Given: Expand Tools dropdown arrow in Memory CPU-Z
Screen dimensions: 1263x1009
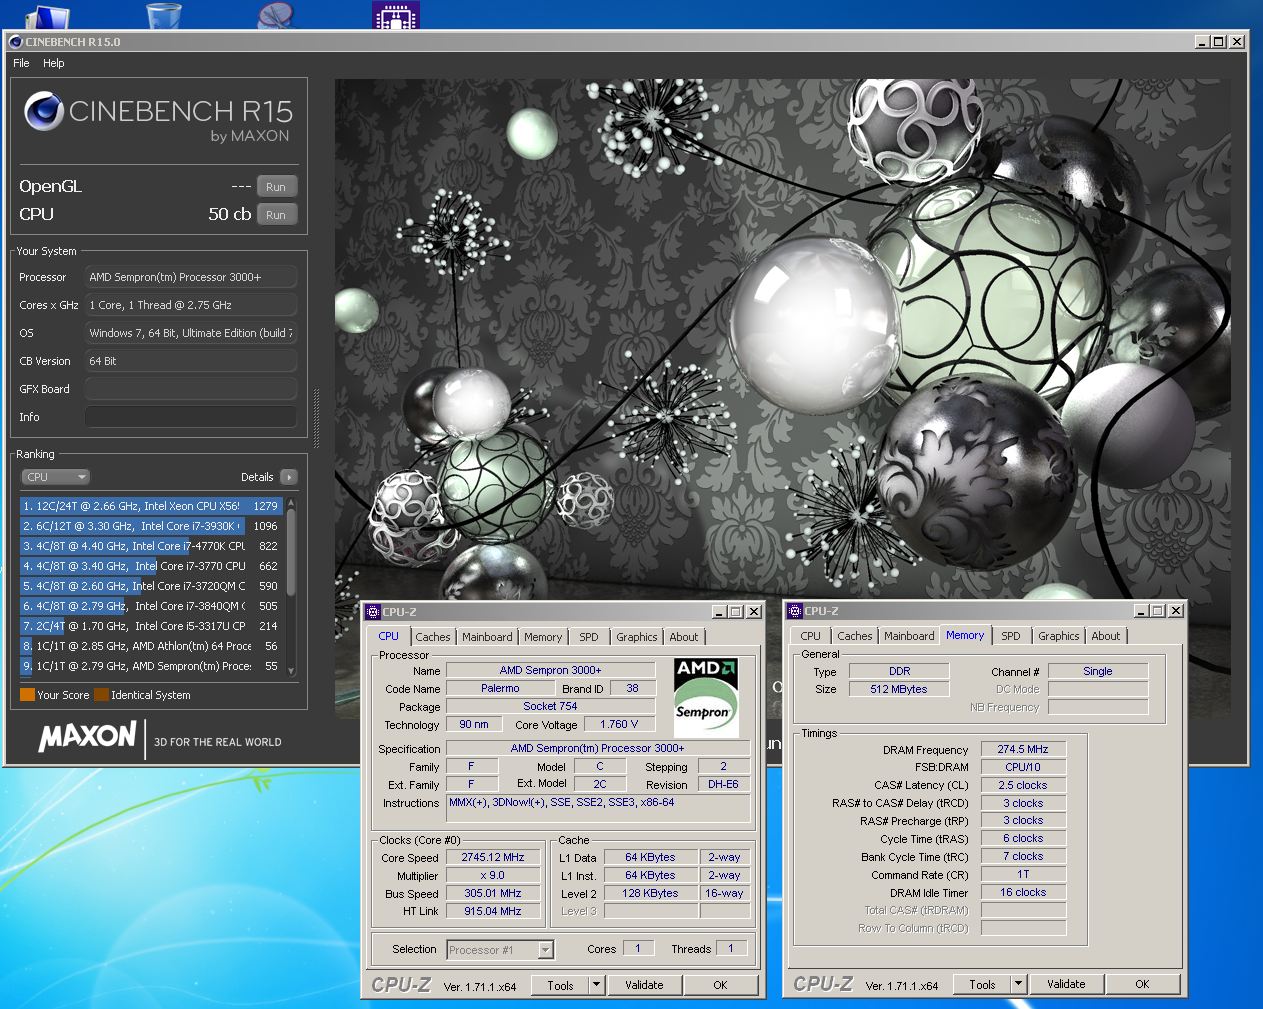Looking at the screenshot, I should pyautogui.click(x=1019, y=984).
